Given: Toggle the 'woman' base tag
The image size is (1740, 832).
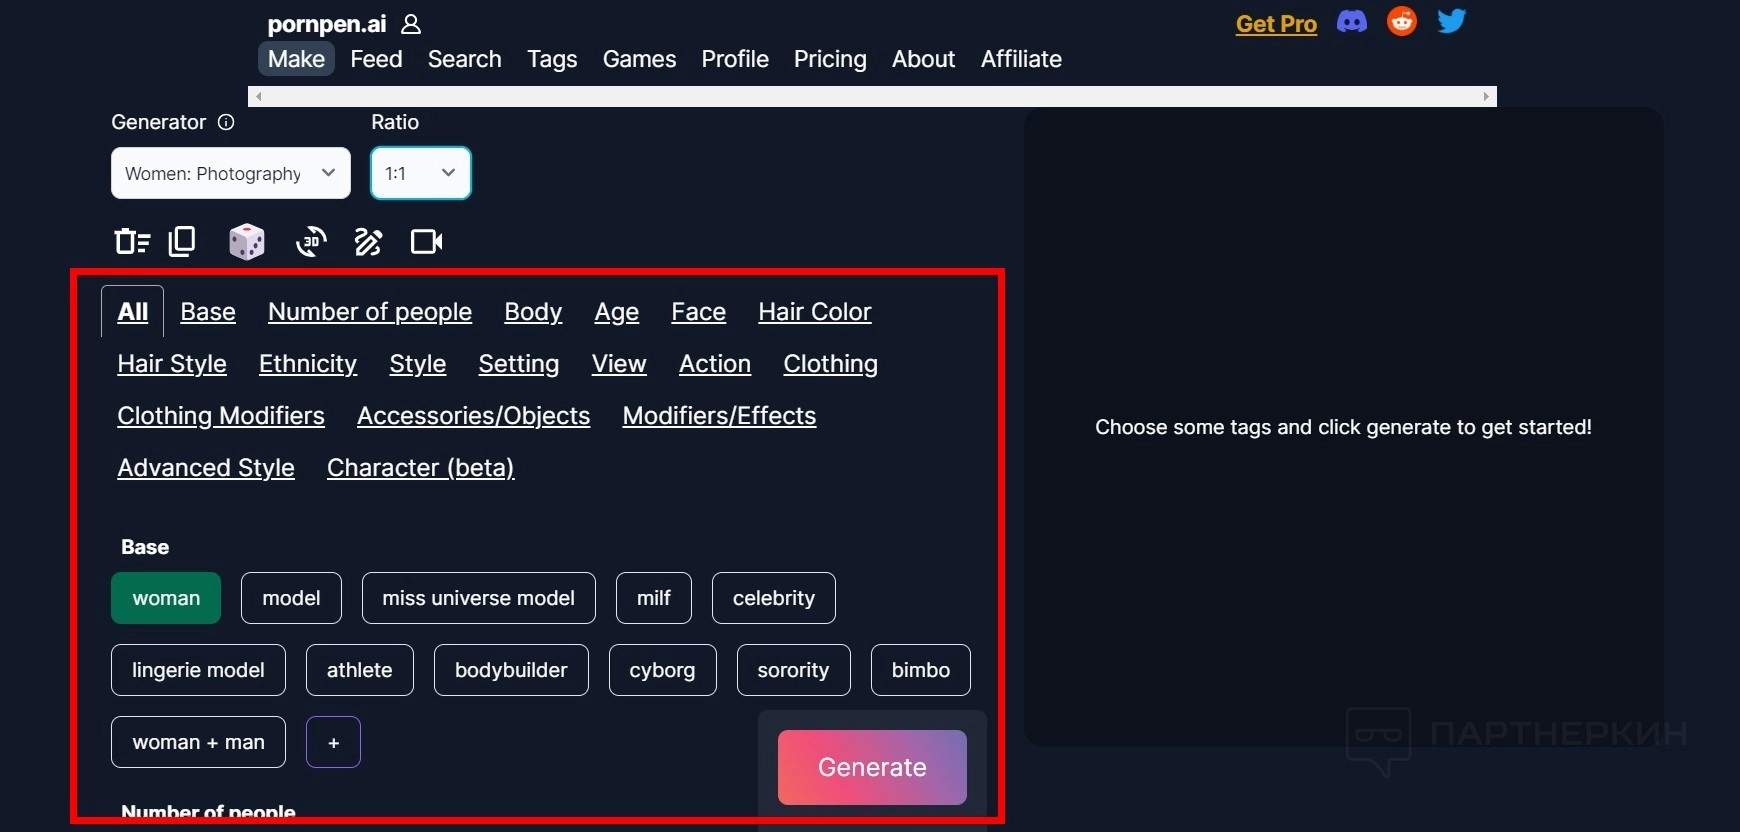Looking at the screenshot, I should [x=166, y=598].
